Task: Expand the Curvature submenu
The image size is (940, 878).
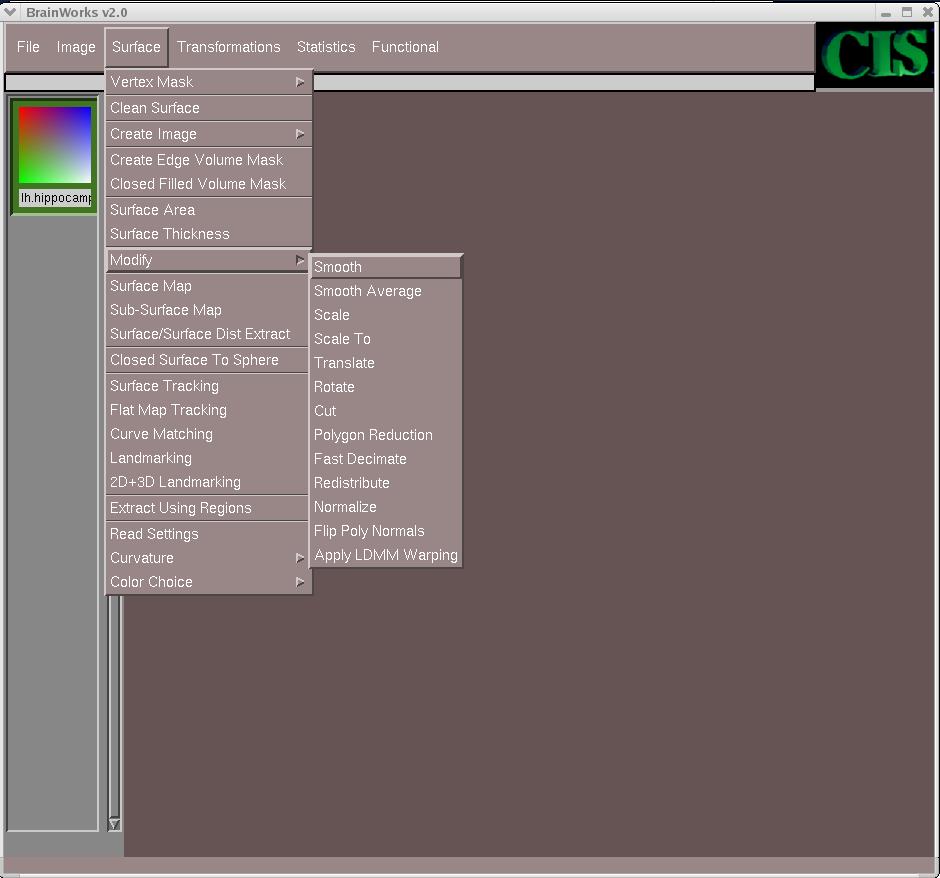Action: coord(209,558)
